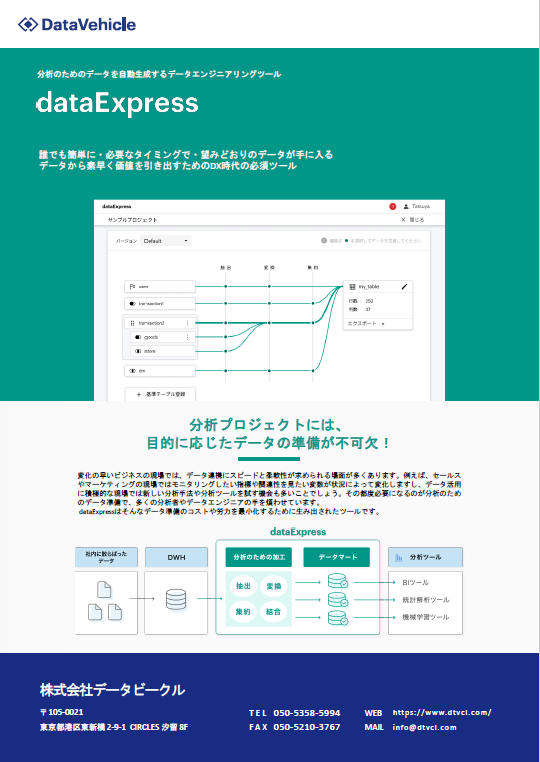This screenshot has width=540, height=762.
Task: Expand the エクスポート dropdown
Action: click(x=366, y=323)
